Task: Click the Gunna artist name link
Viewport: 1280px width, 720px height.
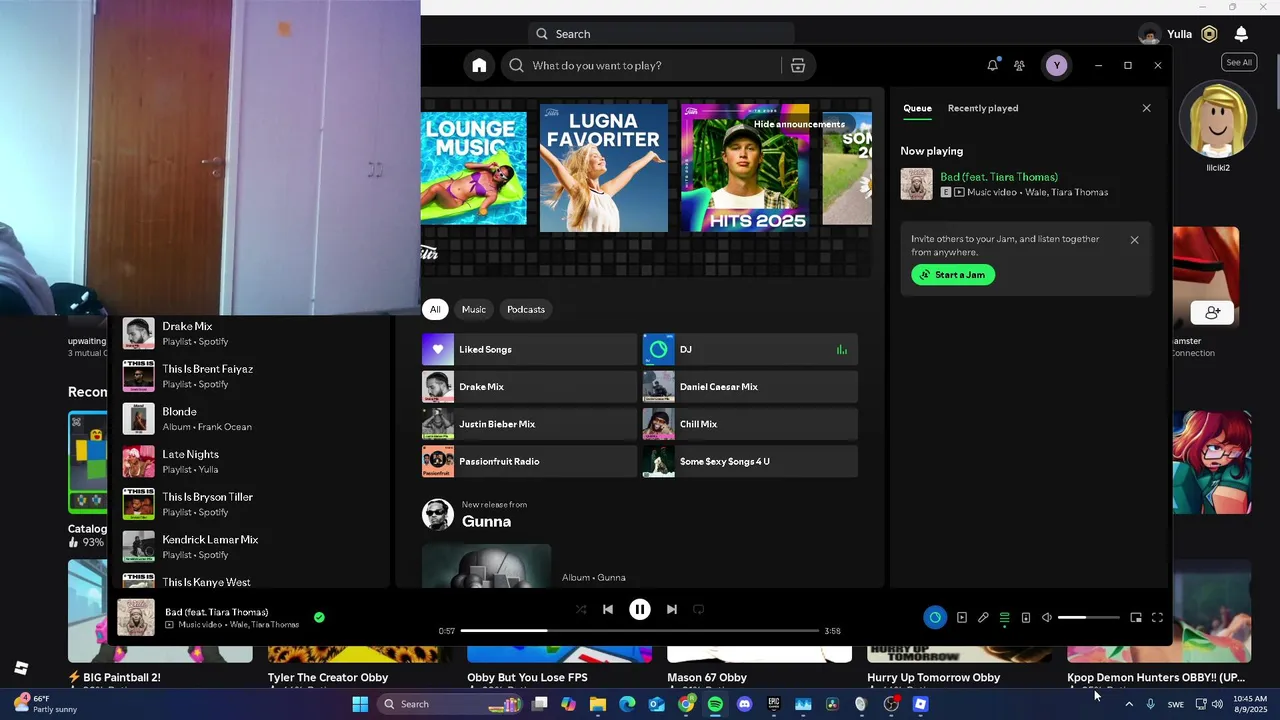Action: coord(486,521)
